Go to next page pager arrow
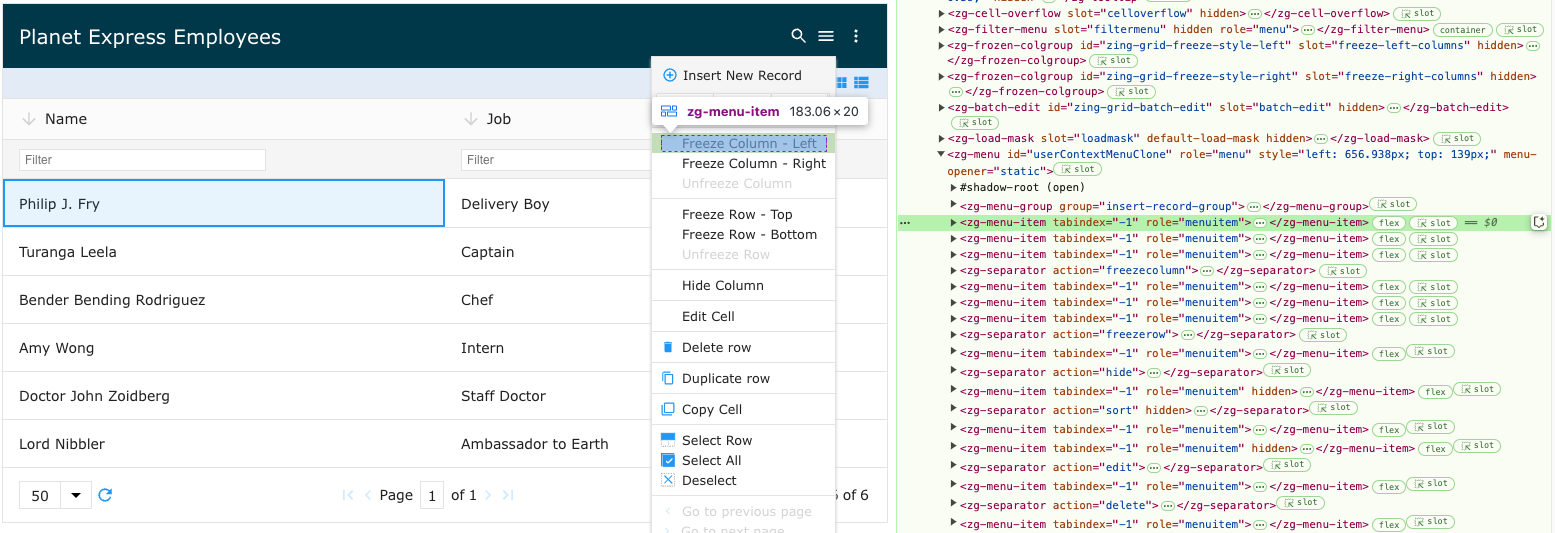The width and height of the screenshot is (1555, 533). point(490,495)
